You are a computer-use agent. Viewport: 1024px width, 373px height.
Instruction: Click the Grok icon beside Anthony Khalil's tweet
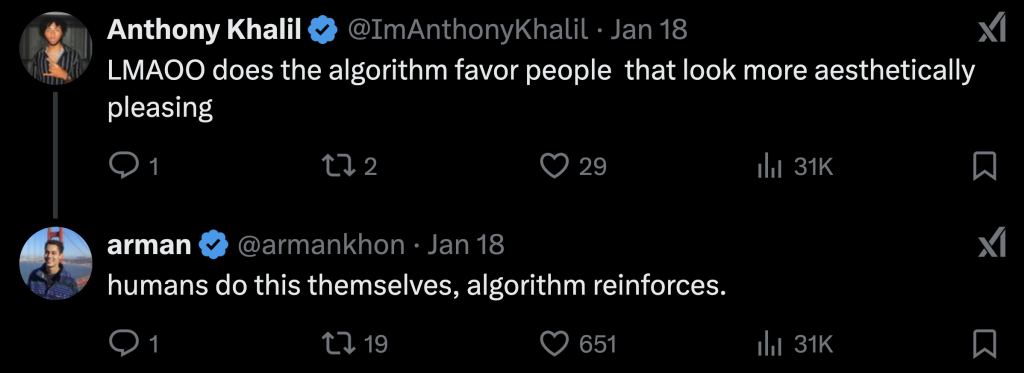pos(991,30)
